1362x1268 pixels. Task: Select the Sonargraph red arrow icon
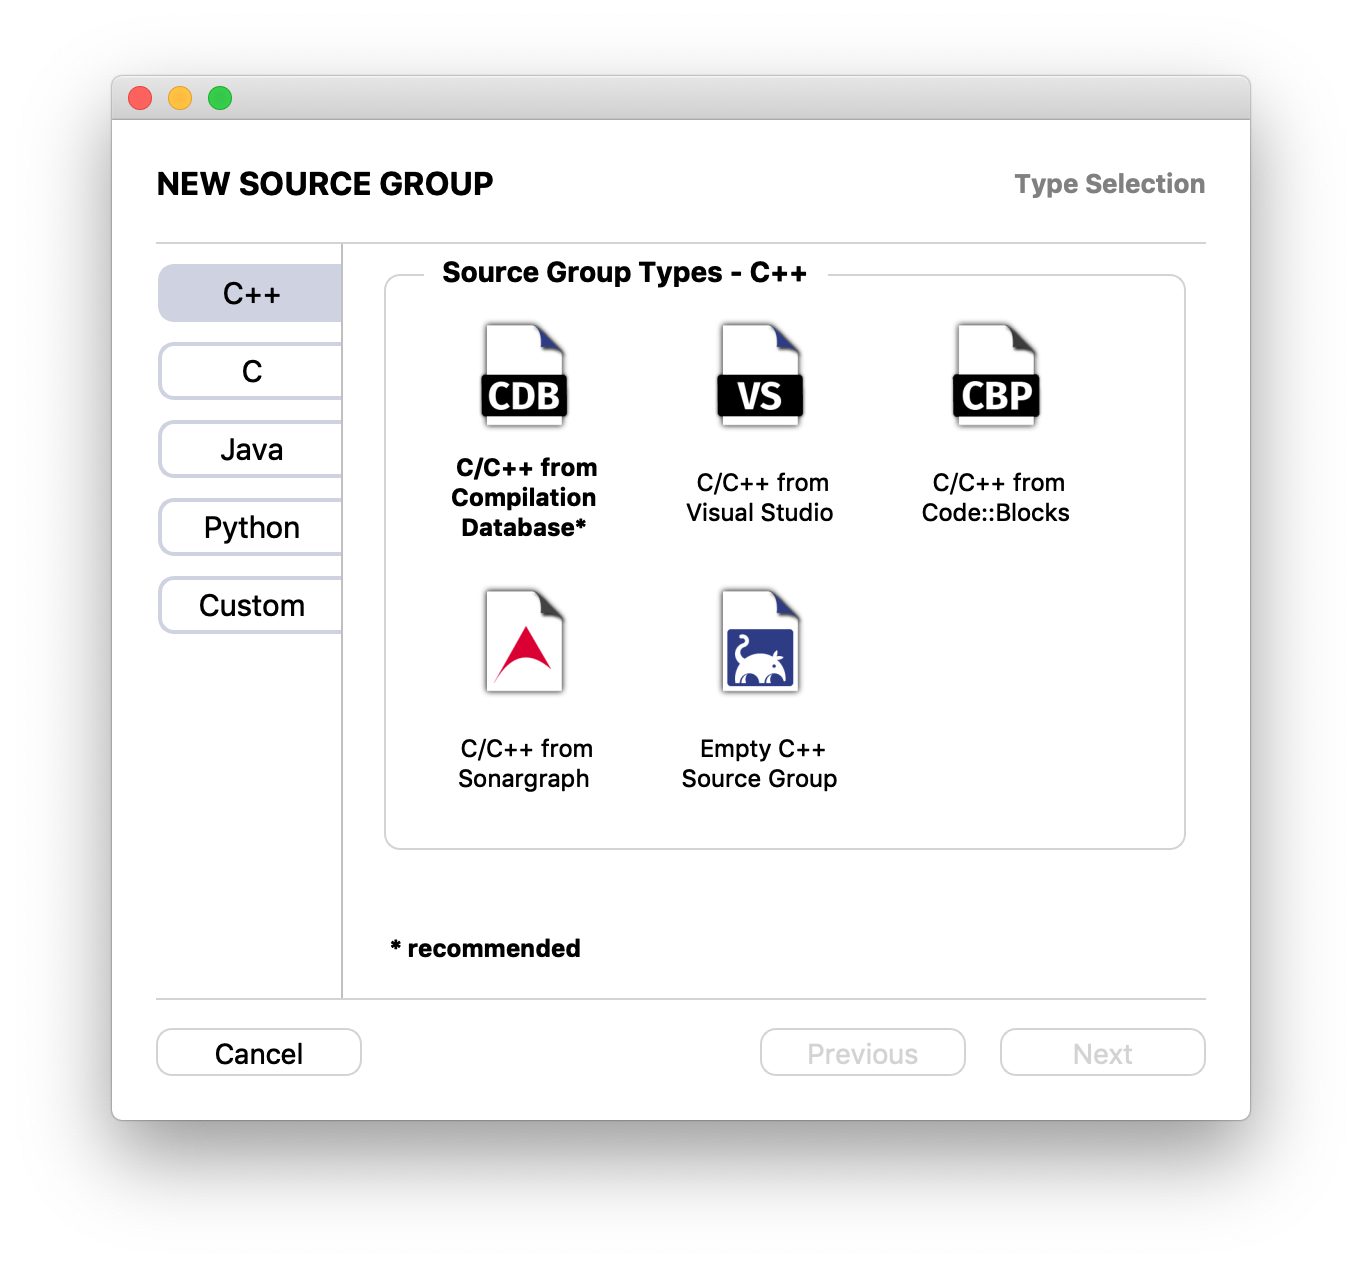525,641
